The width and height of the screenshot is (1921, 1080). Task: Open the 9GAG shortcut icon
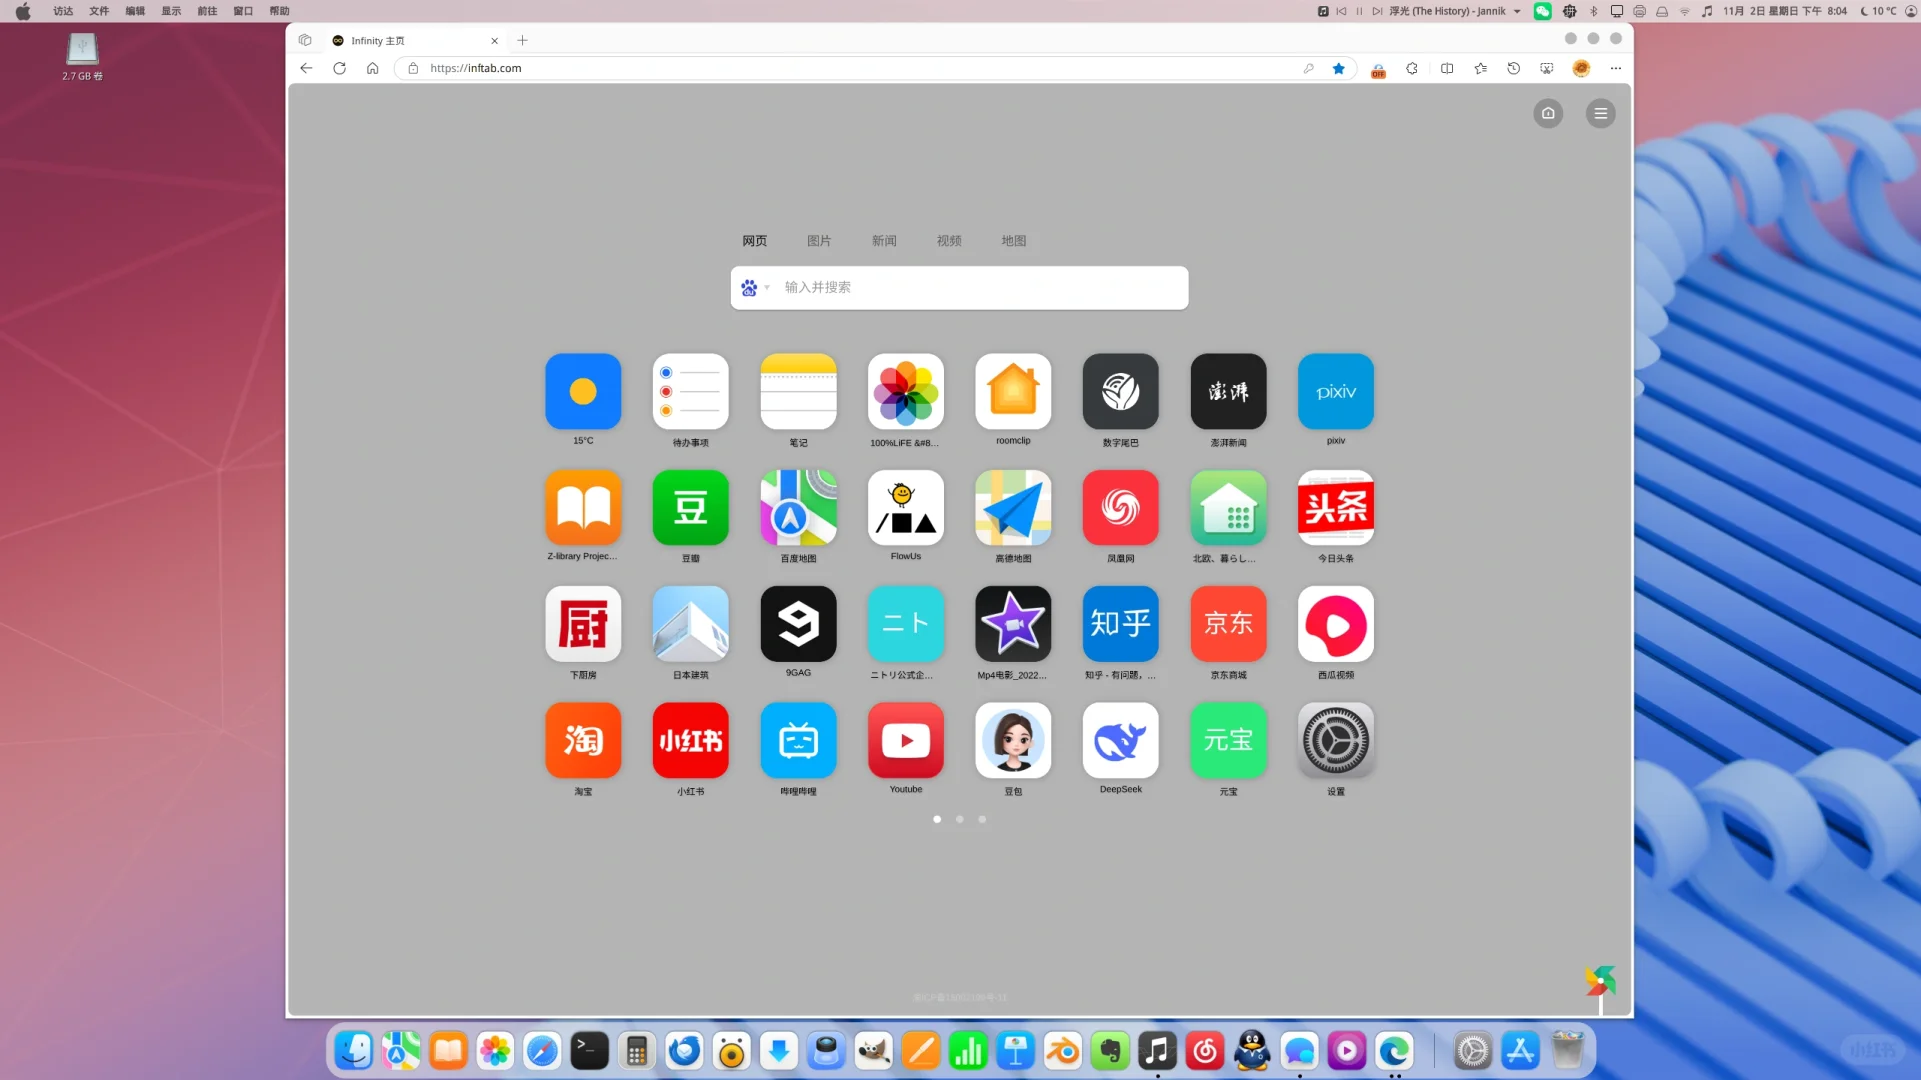coord(798,624)
